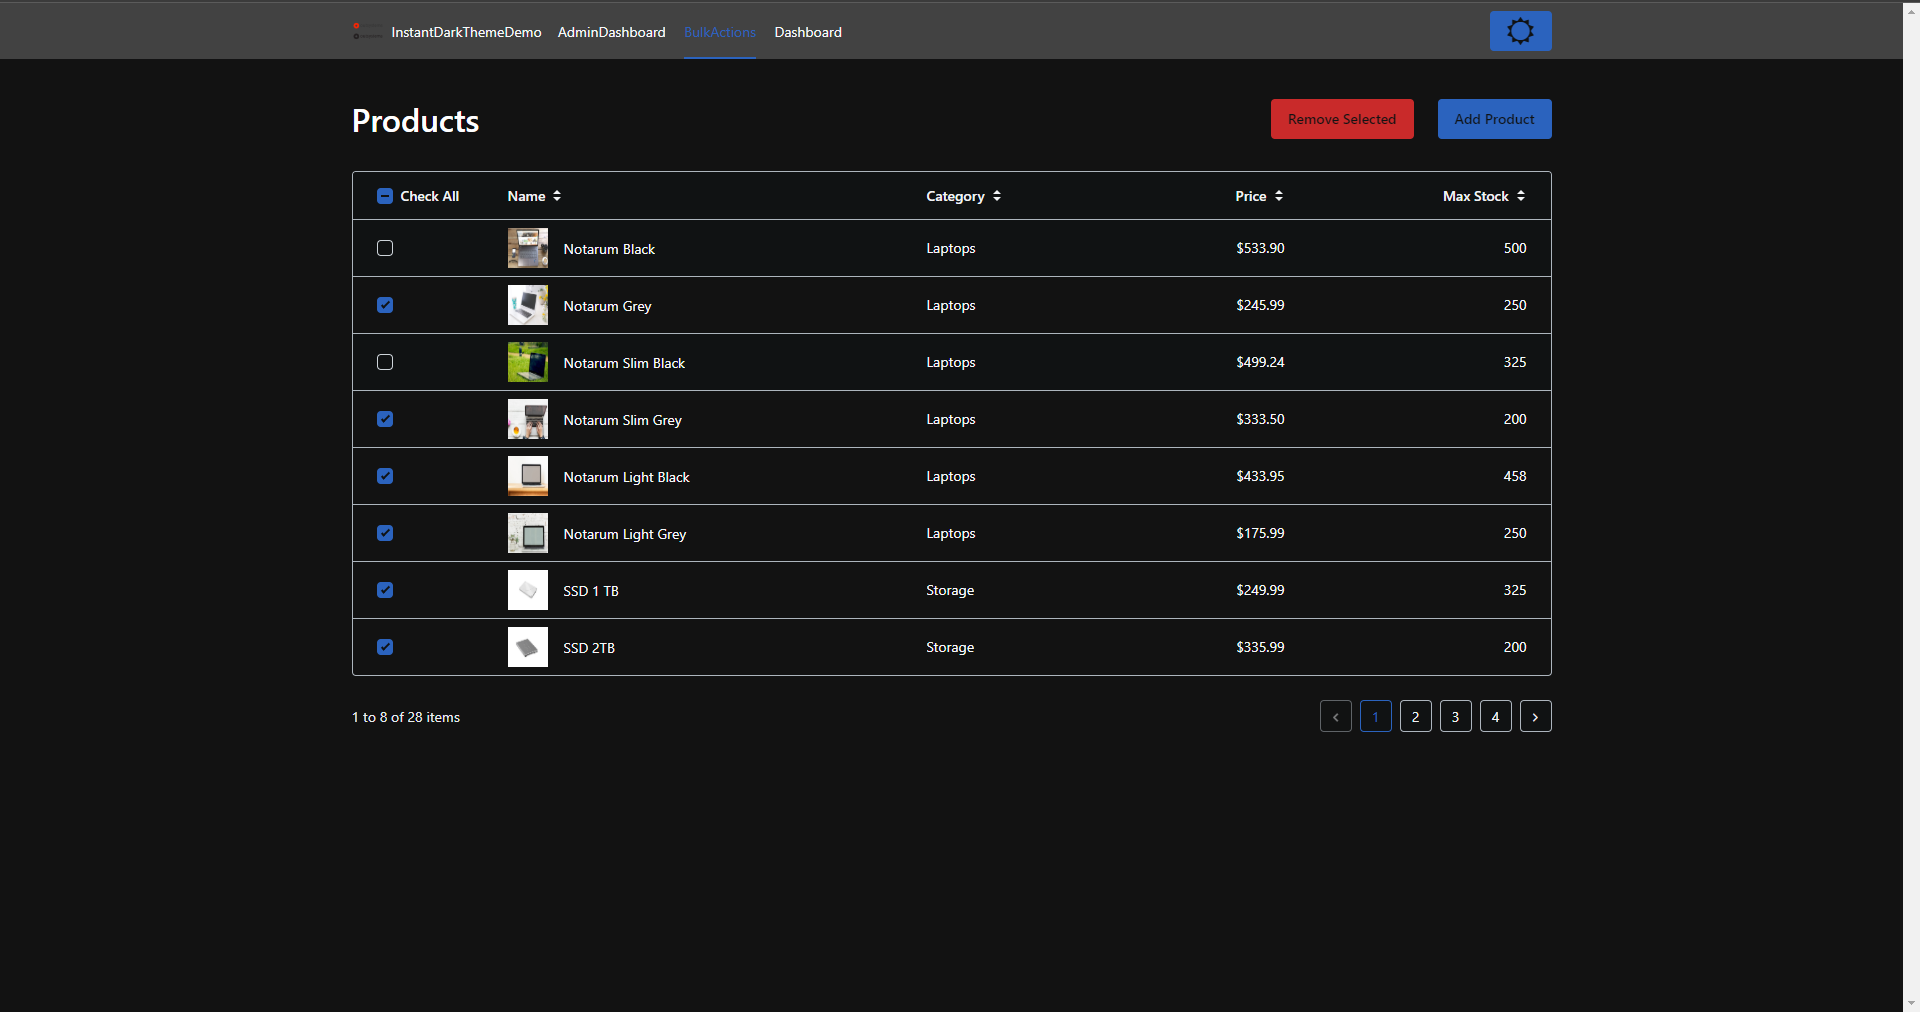Go to next page via right chevron

pyautogui.click(x=1535, y=716)
